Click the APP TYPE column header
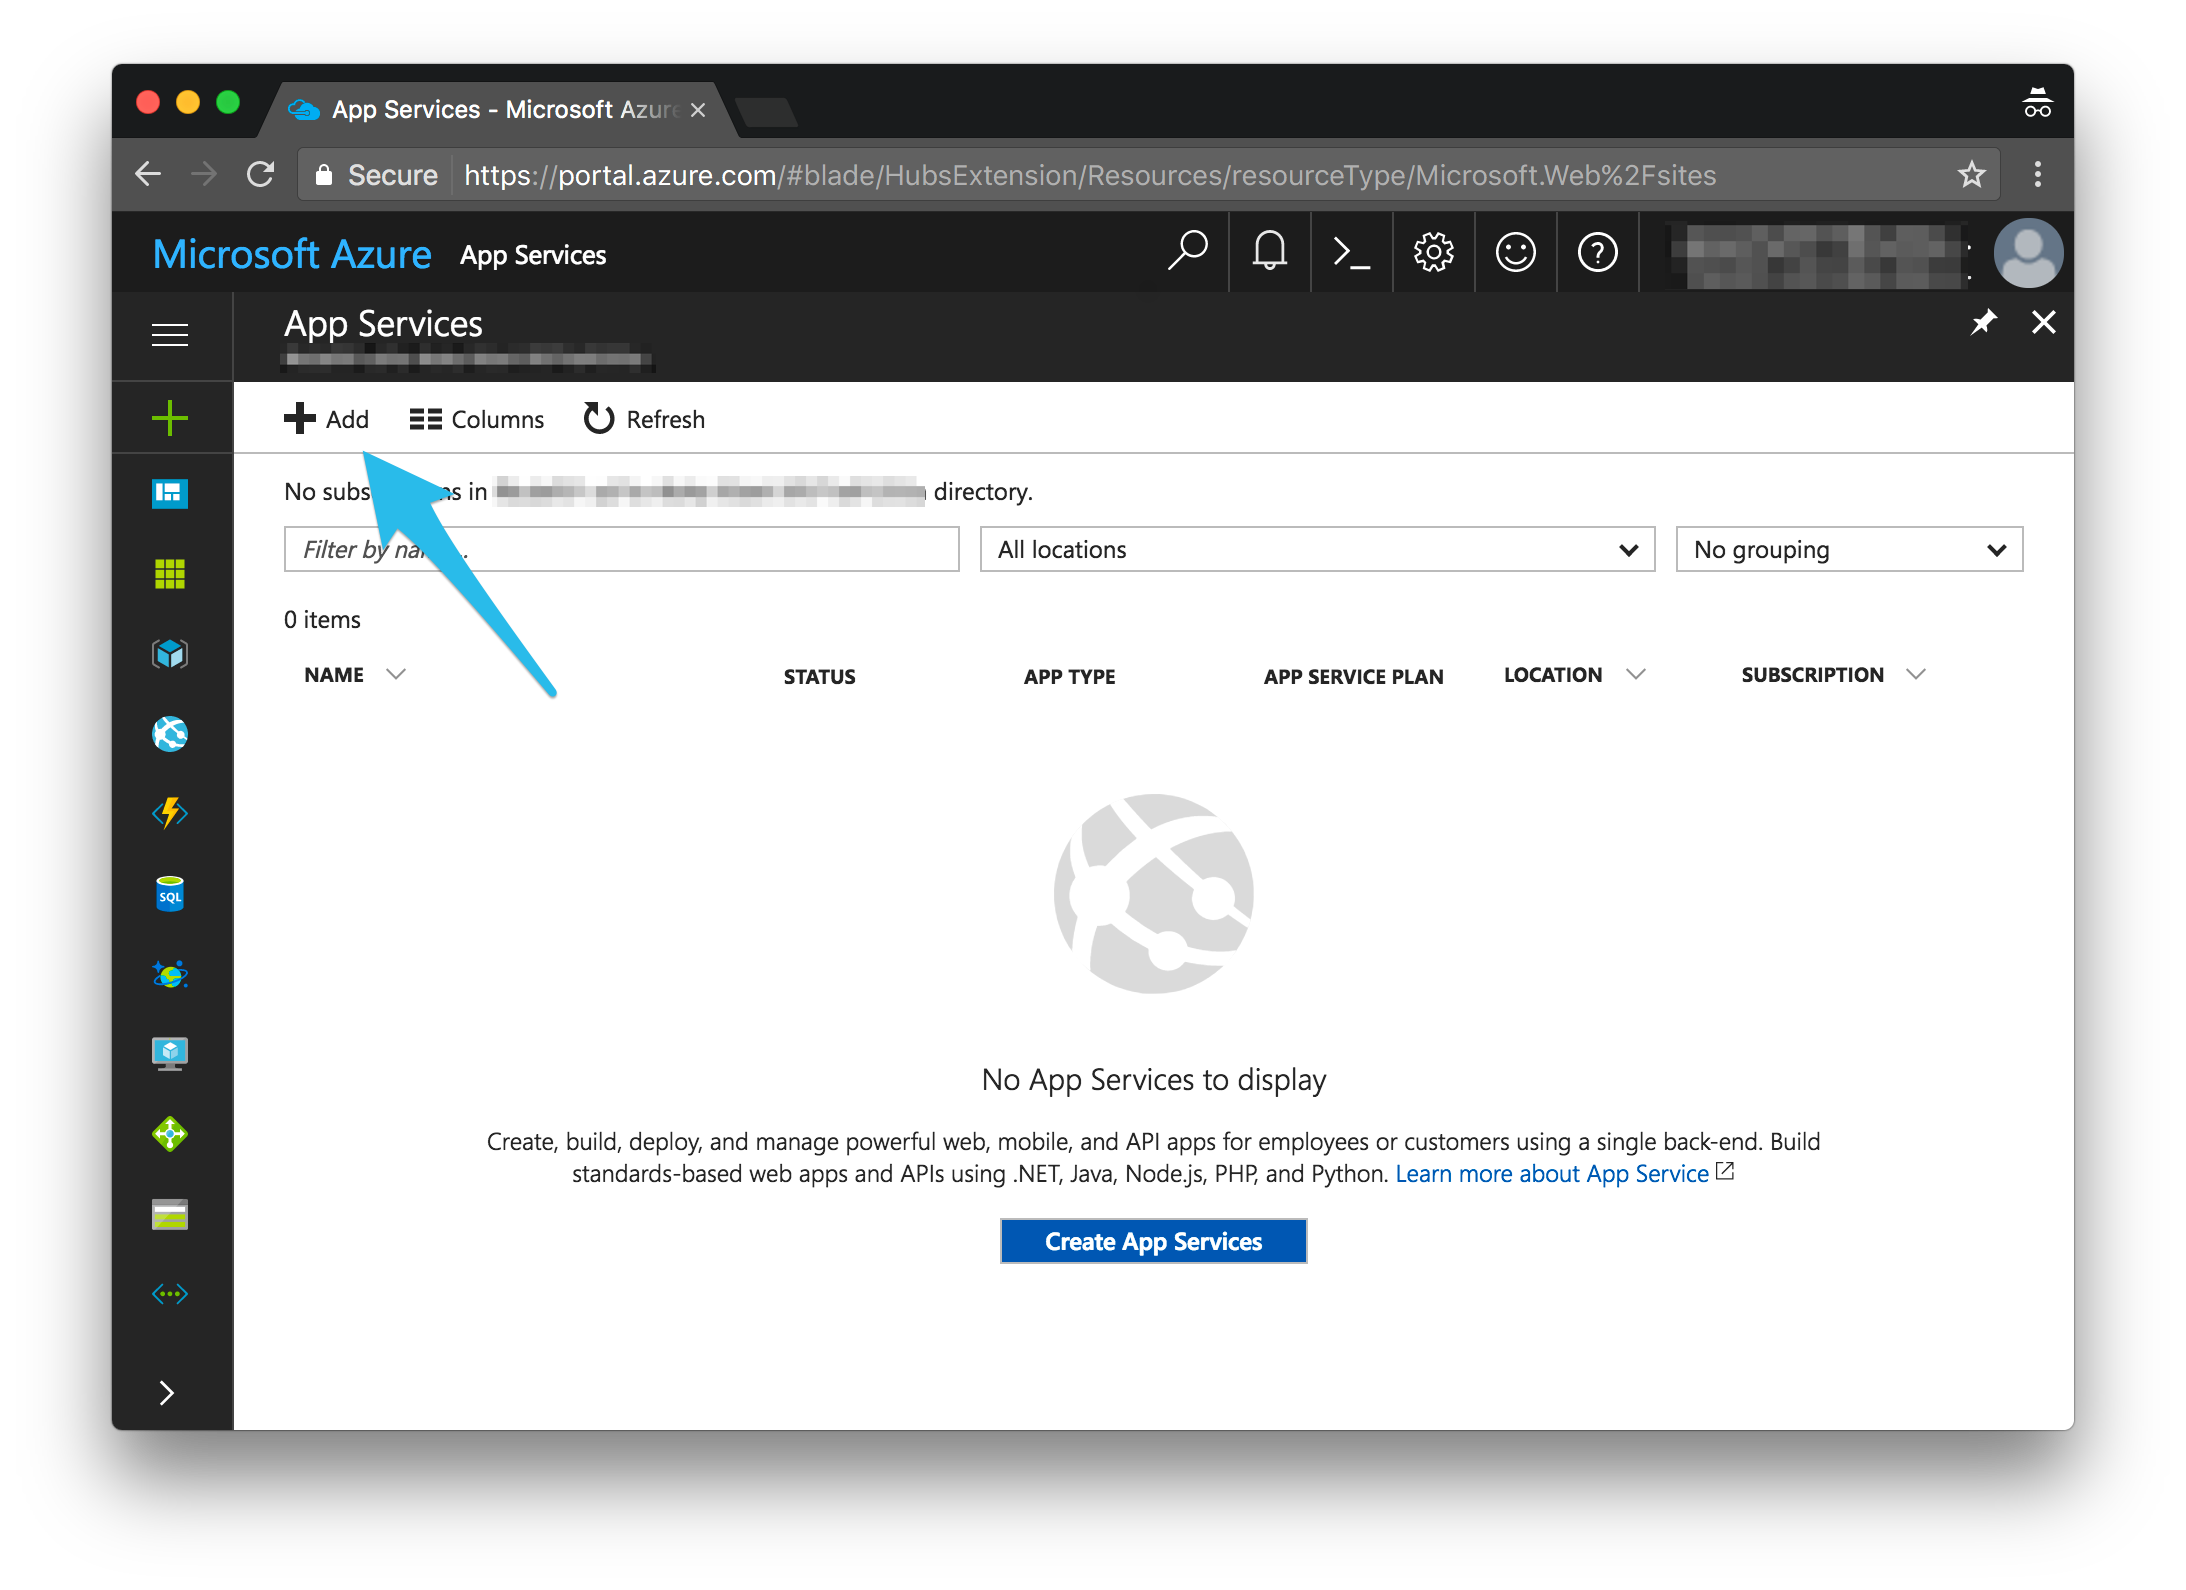This screenshot has width=2186, height=1590. click(x=1069, y=677)
